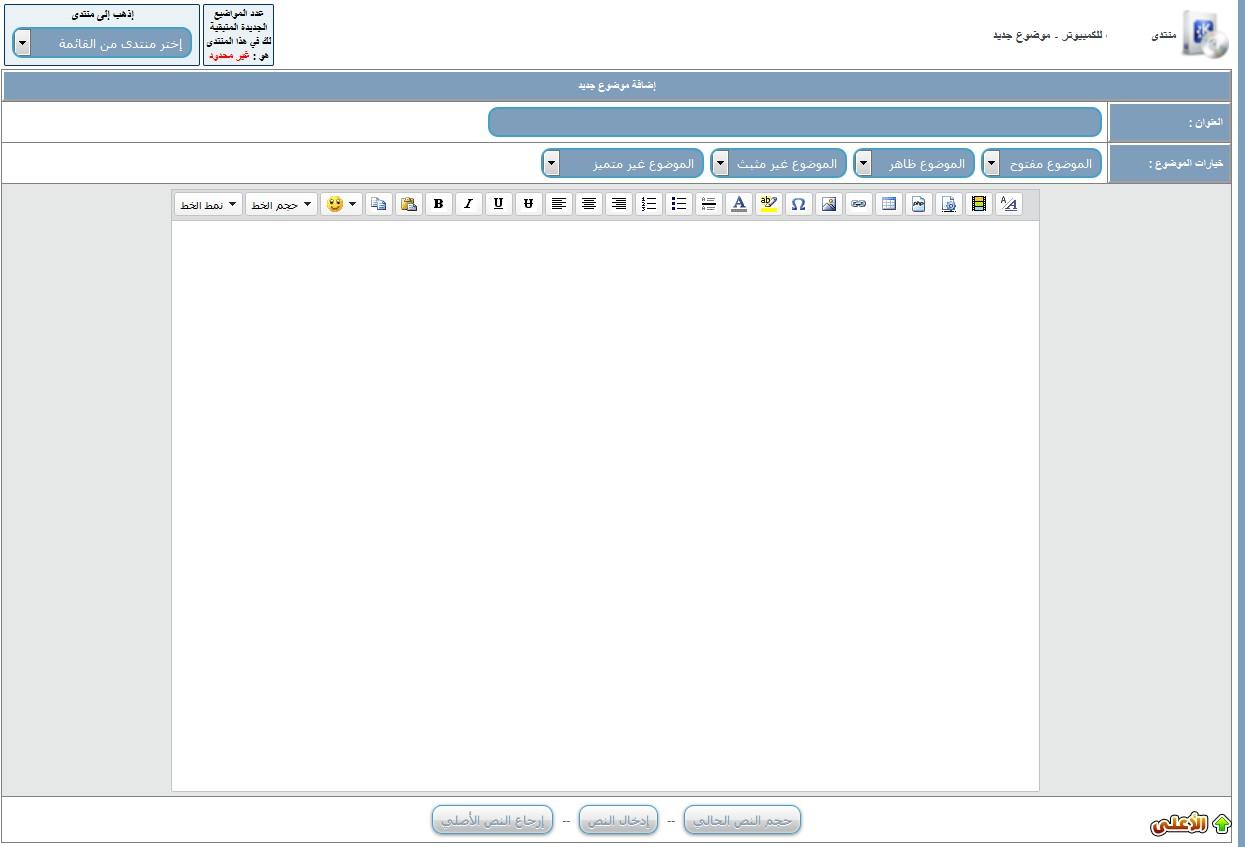Toggle bold formatting in the editor toolbar
1245x847 pixels.
coord(438,204)
